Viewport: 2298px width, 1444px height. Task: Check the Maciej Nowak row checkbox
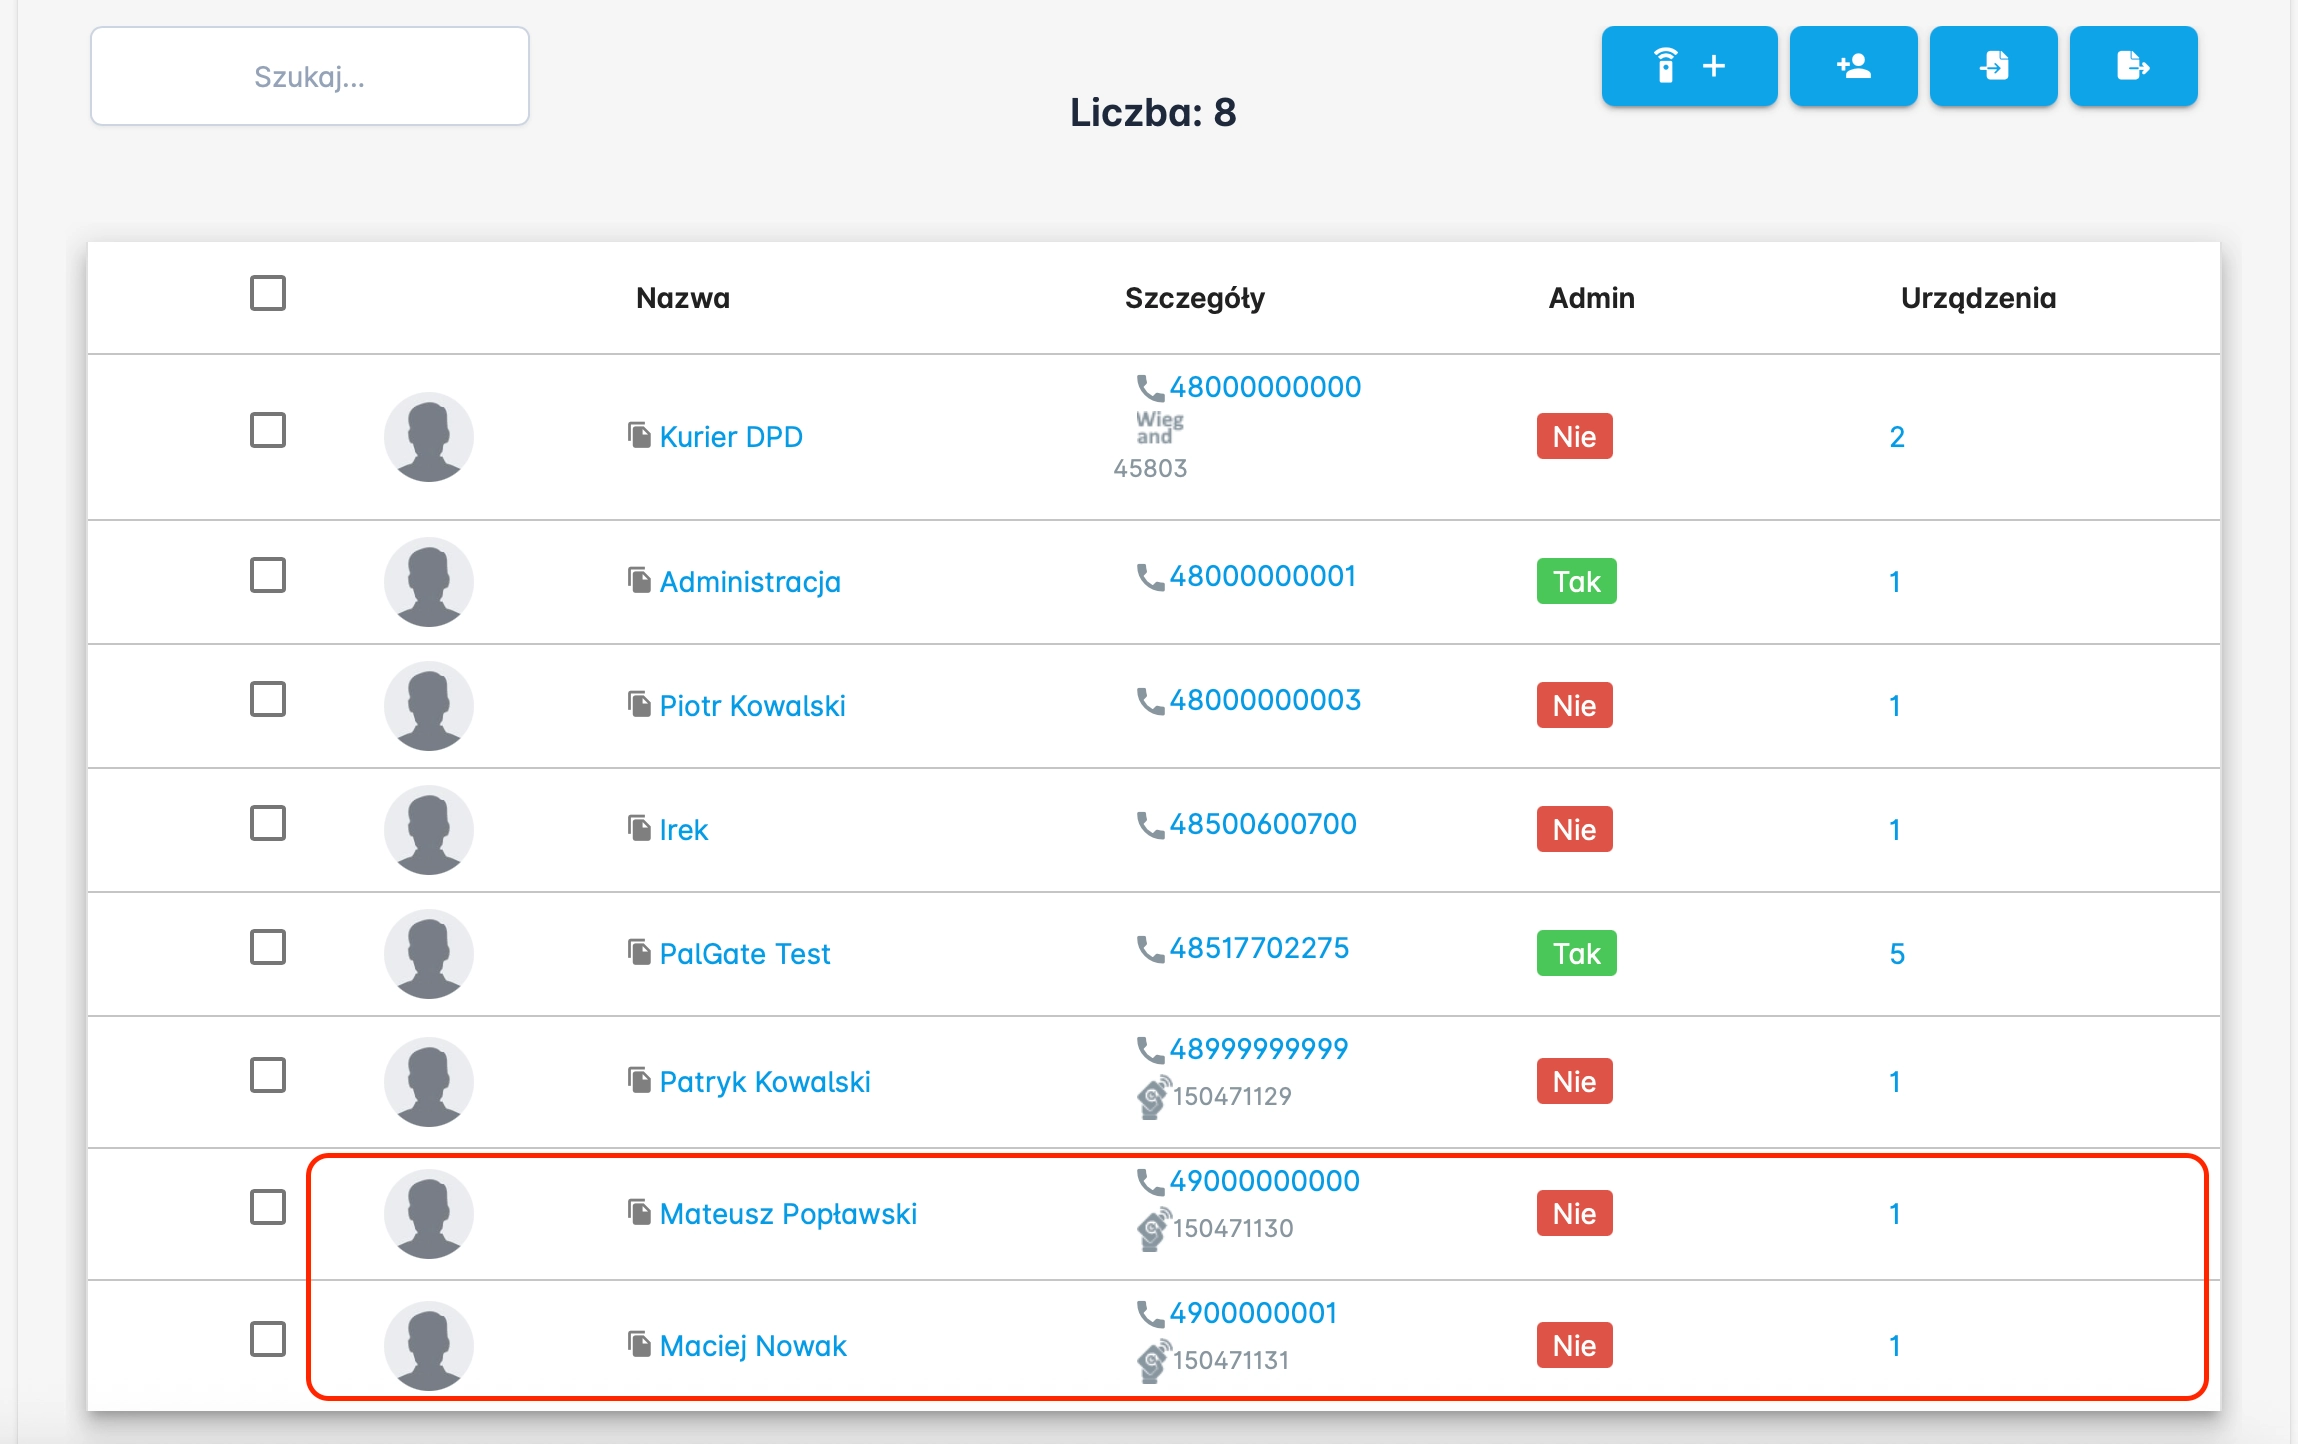coord(268,1339)
